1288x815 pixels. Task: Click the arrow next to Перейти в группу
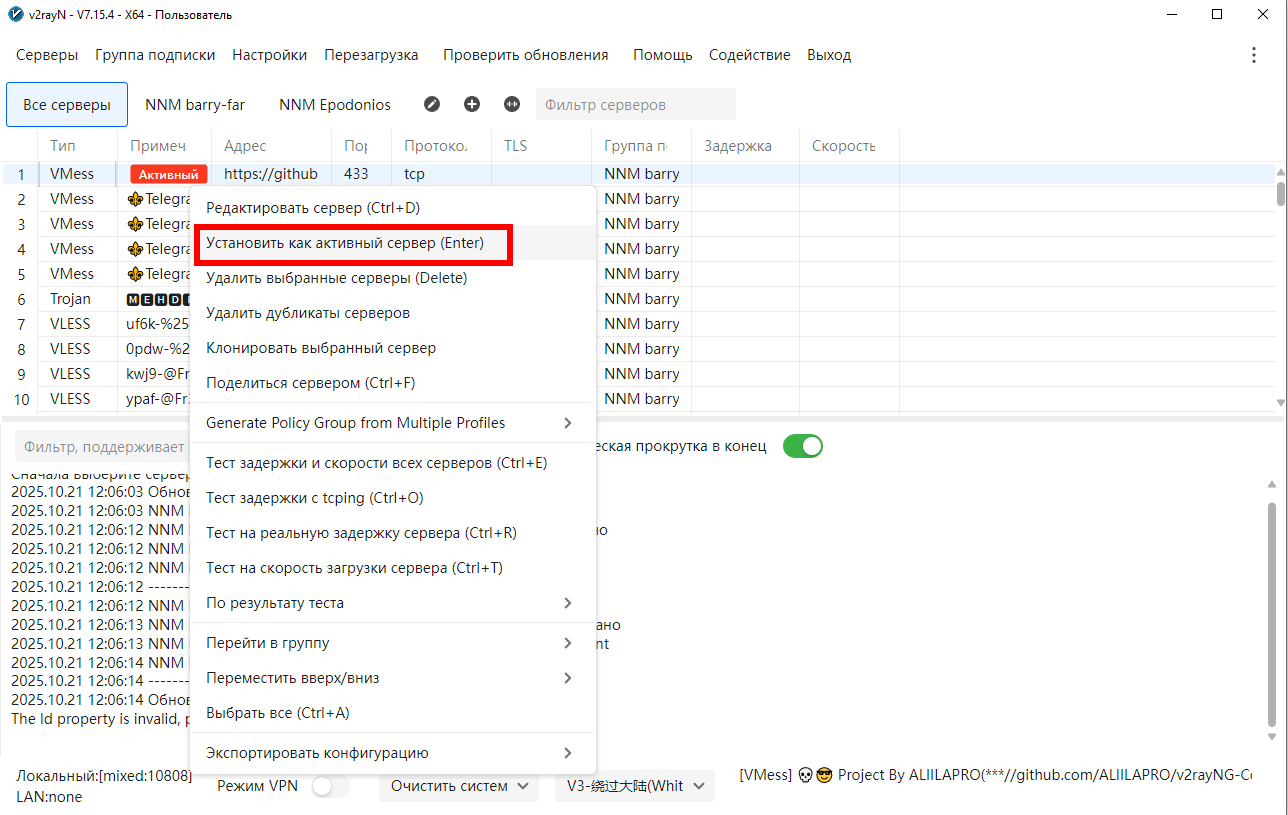(568, 643)
